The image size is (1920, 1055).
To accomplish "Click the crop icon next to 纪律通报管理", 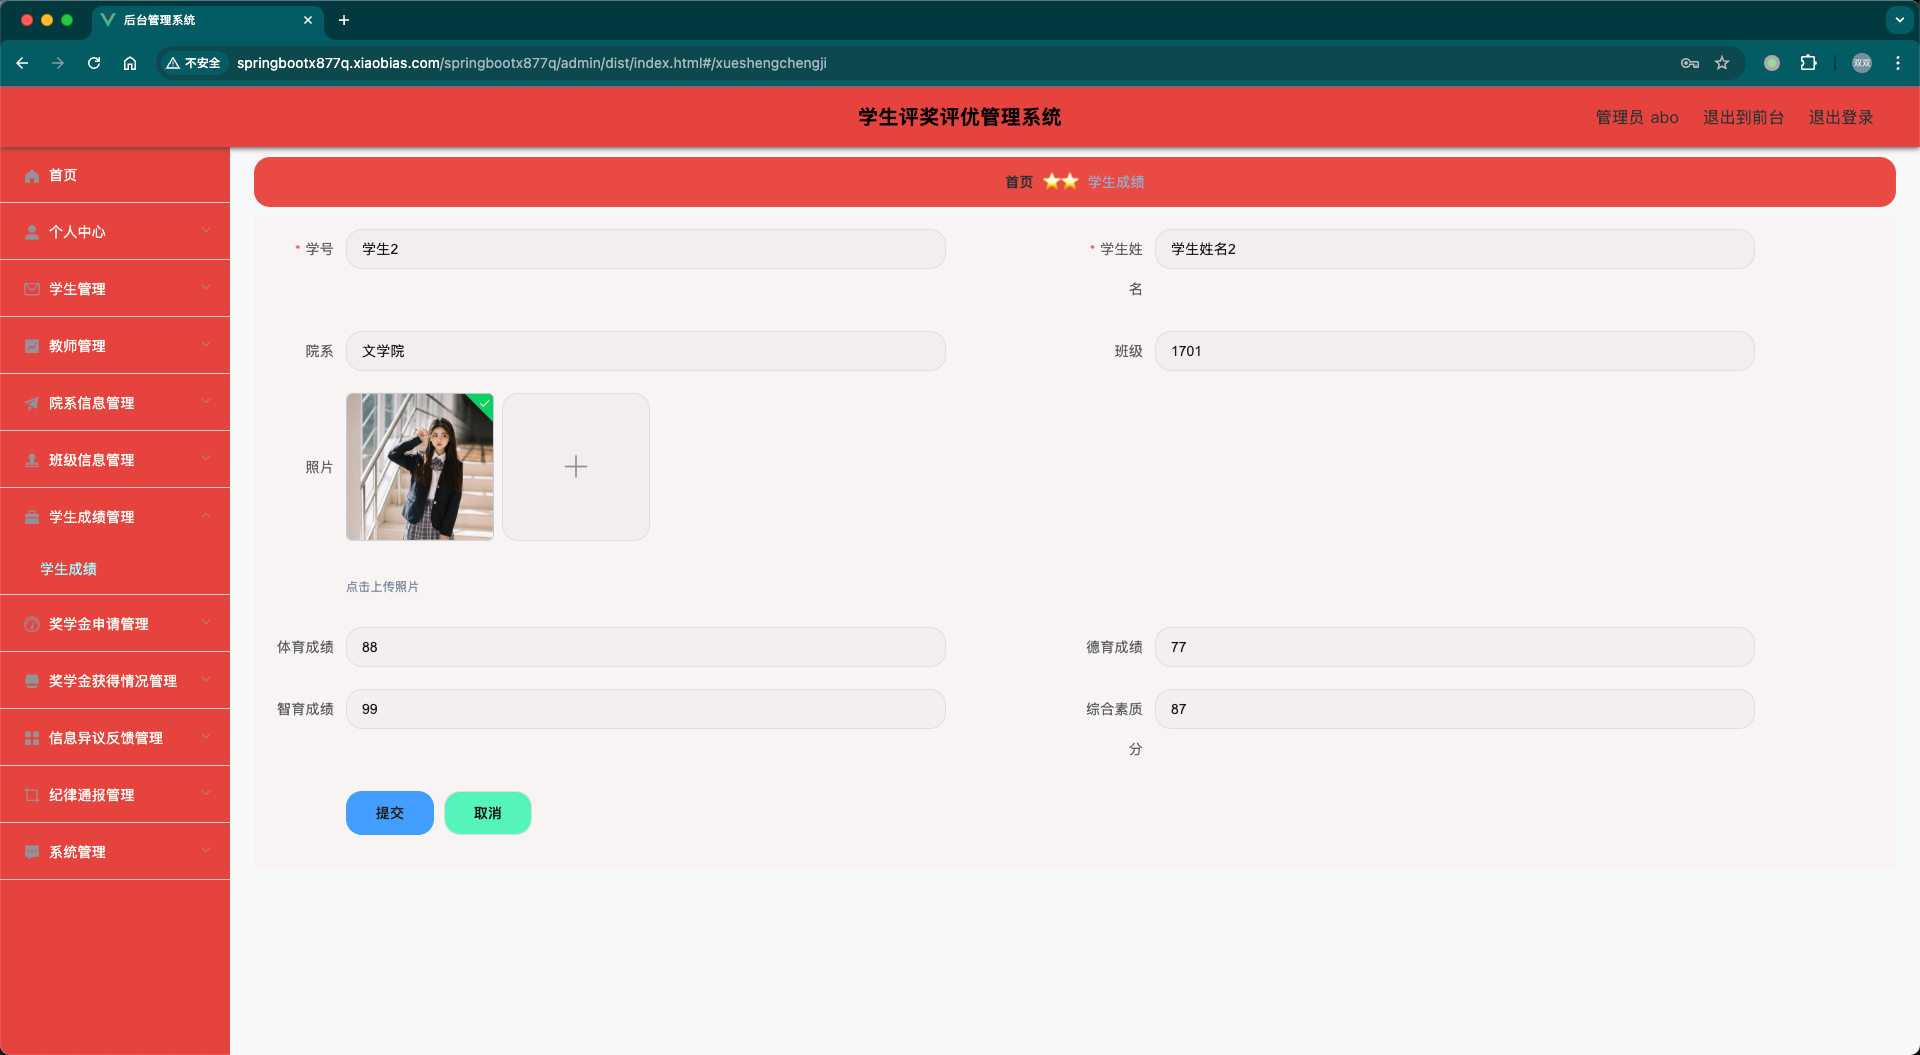I will (x=32, y=795).
